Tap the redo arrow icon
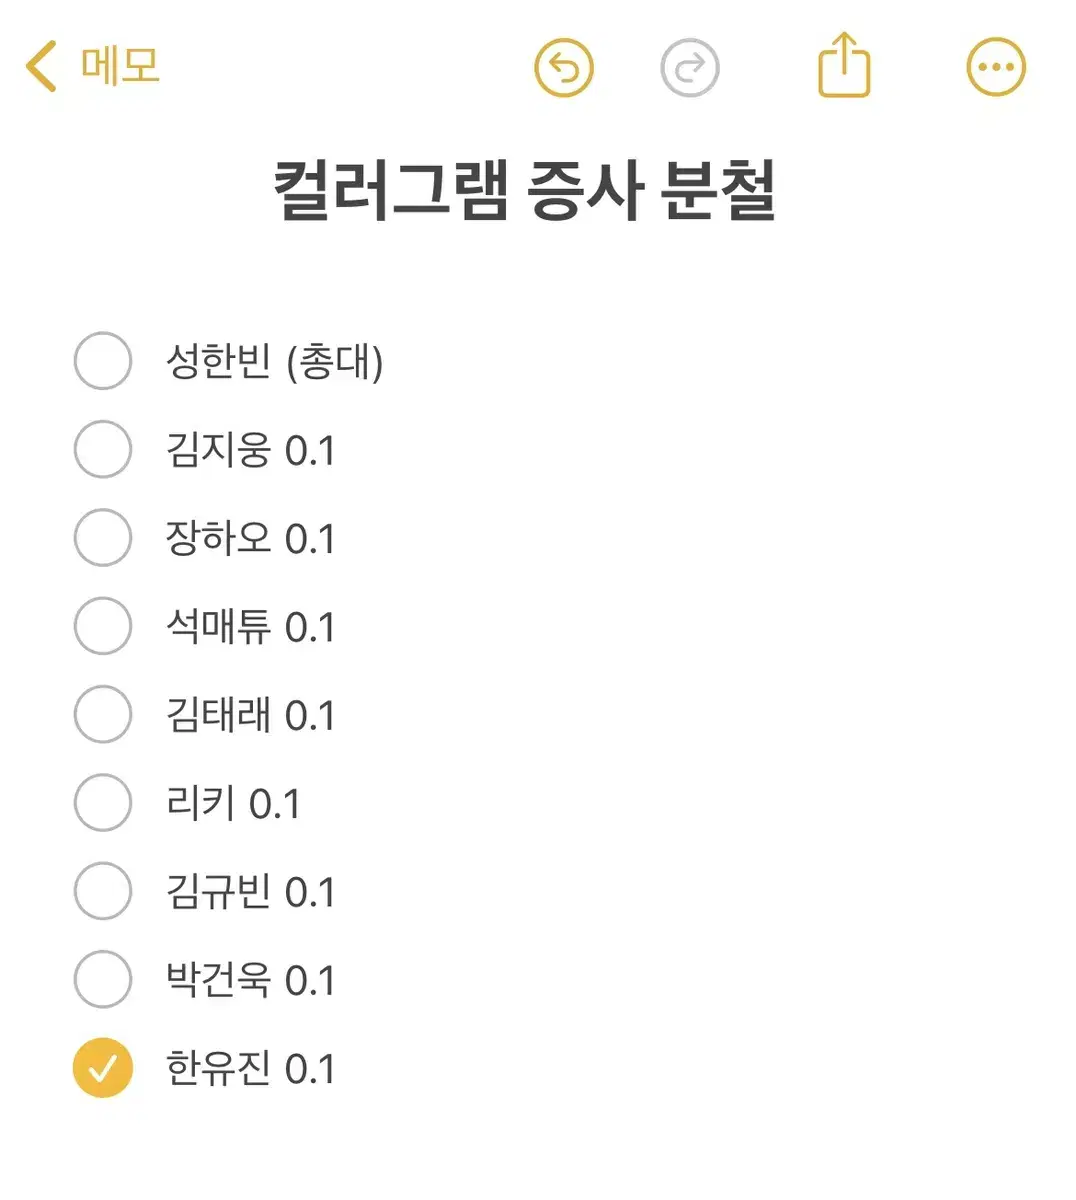 pos(690,68)
